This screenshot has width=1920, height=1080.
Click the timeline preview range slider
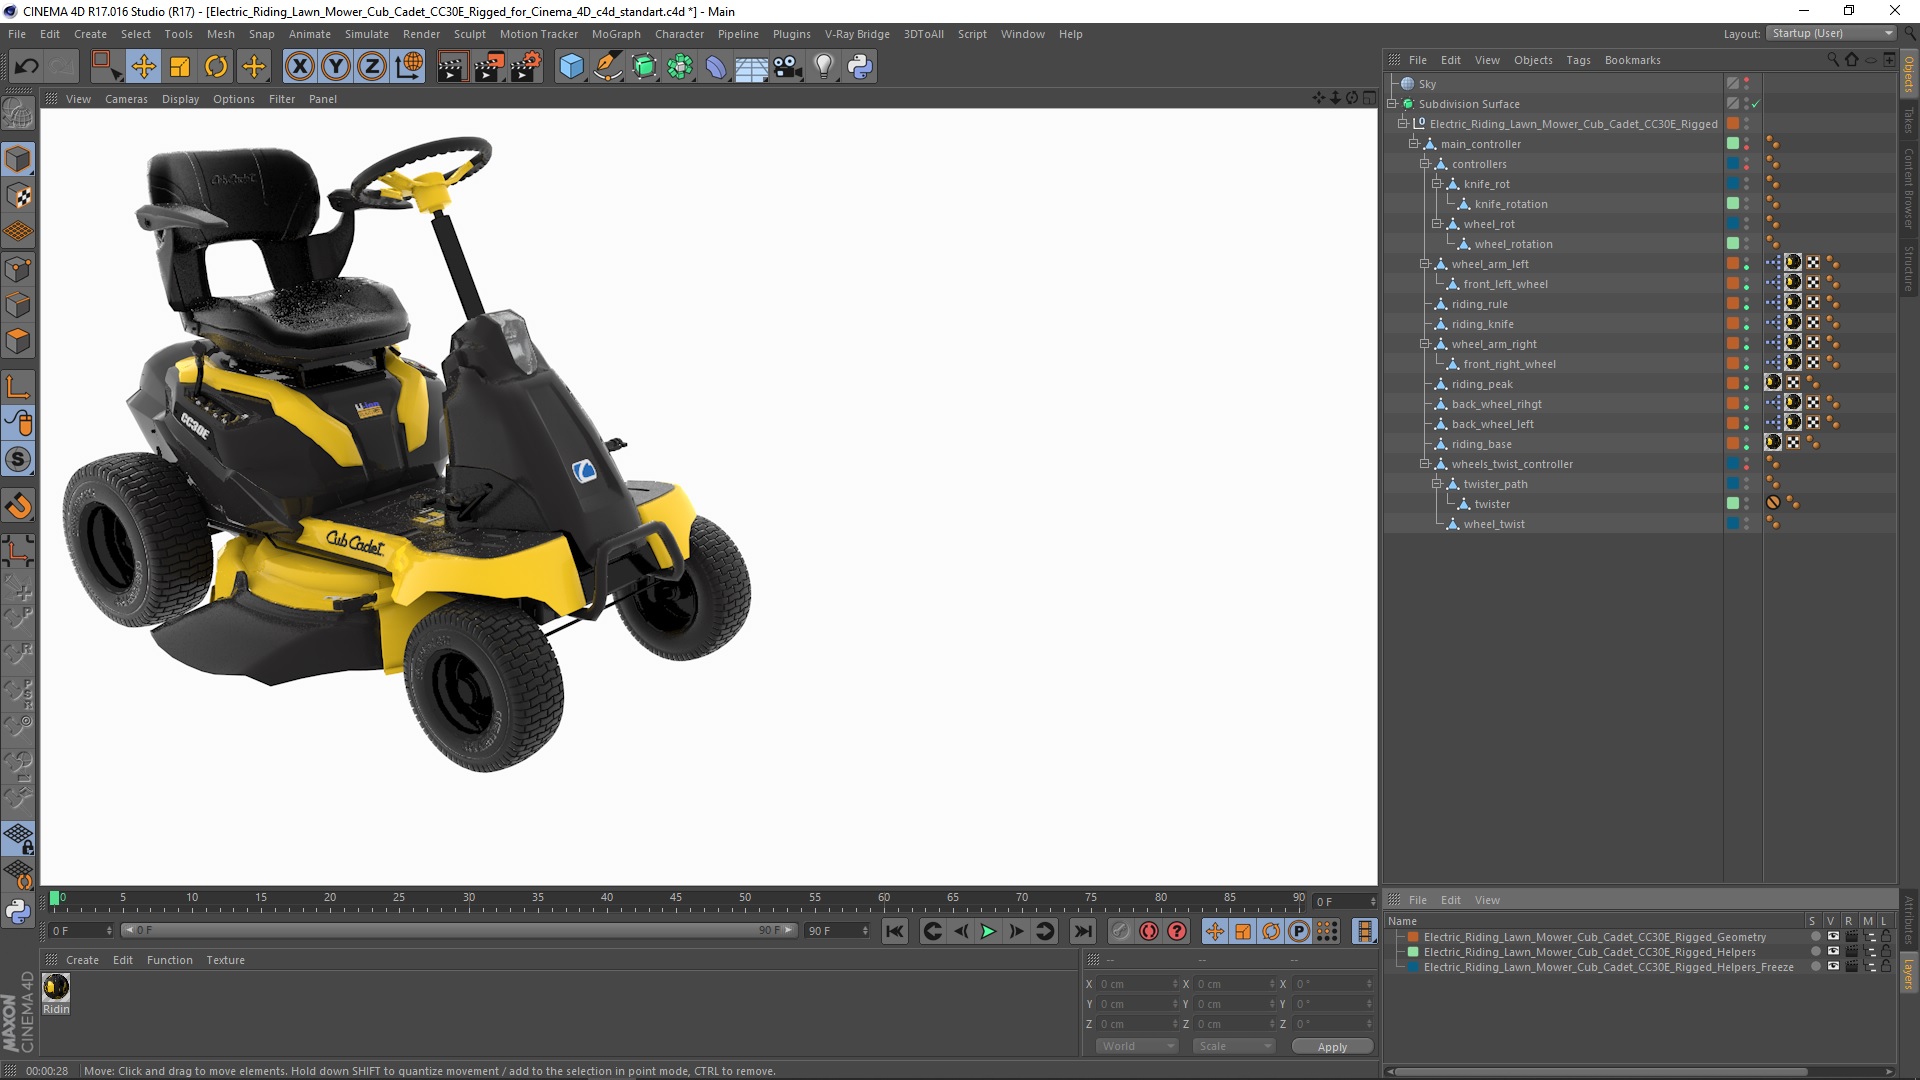[x=459, y=930]
